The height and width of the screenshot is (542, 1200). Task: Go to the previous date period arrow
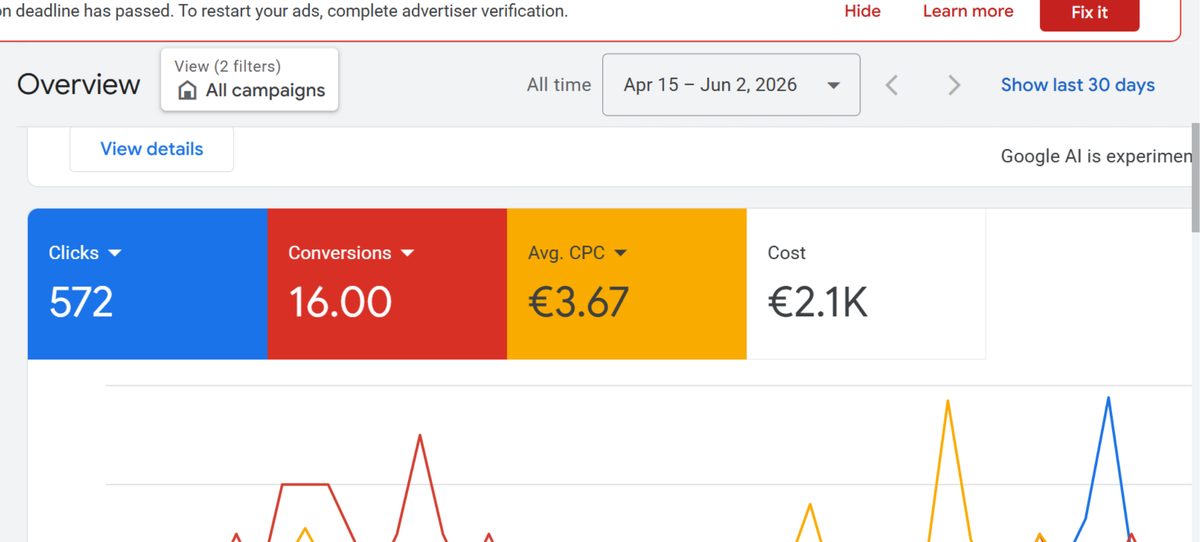click(892, 85)
